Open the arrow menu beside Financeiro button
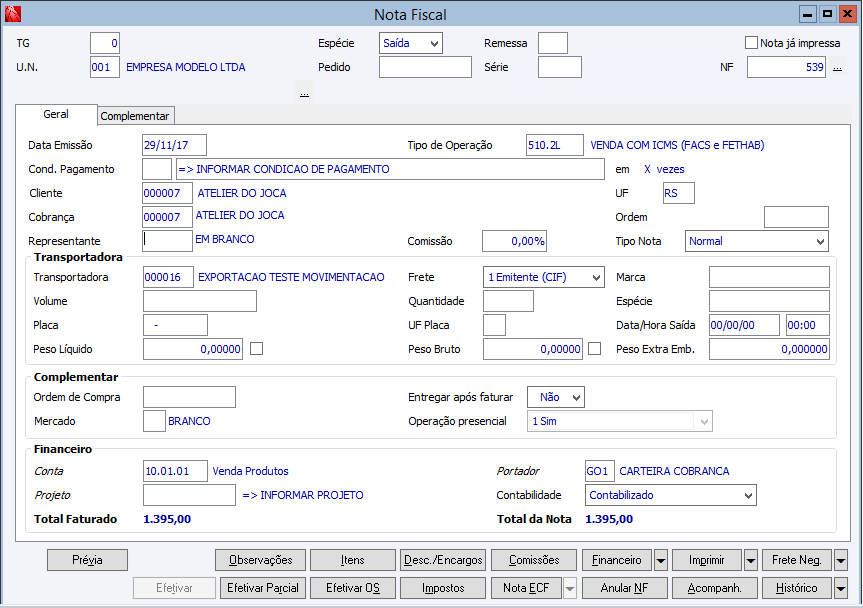This screenshot has height=608, width=863. coord(660,560)
